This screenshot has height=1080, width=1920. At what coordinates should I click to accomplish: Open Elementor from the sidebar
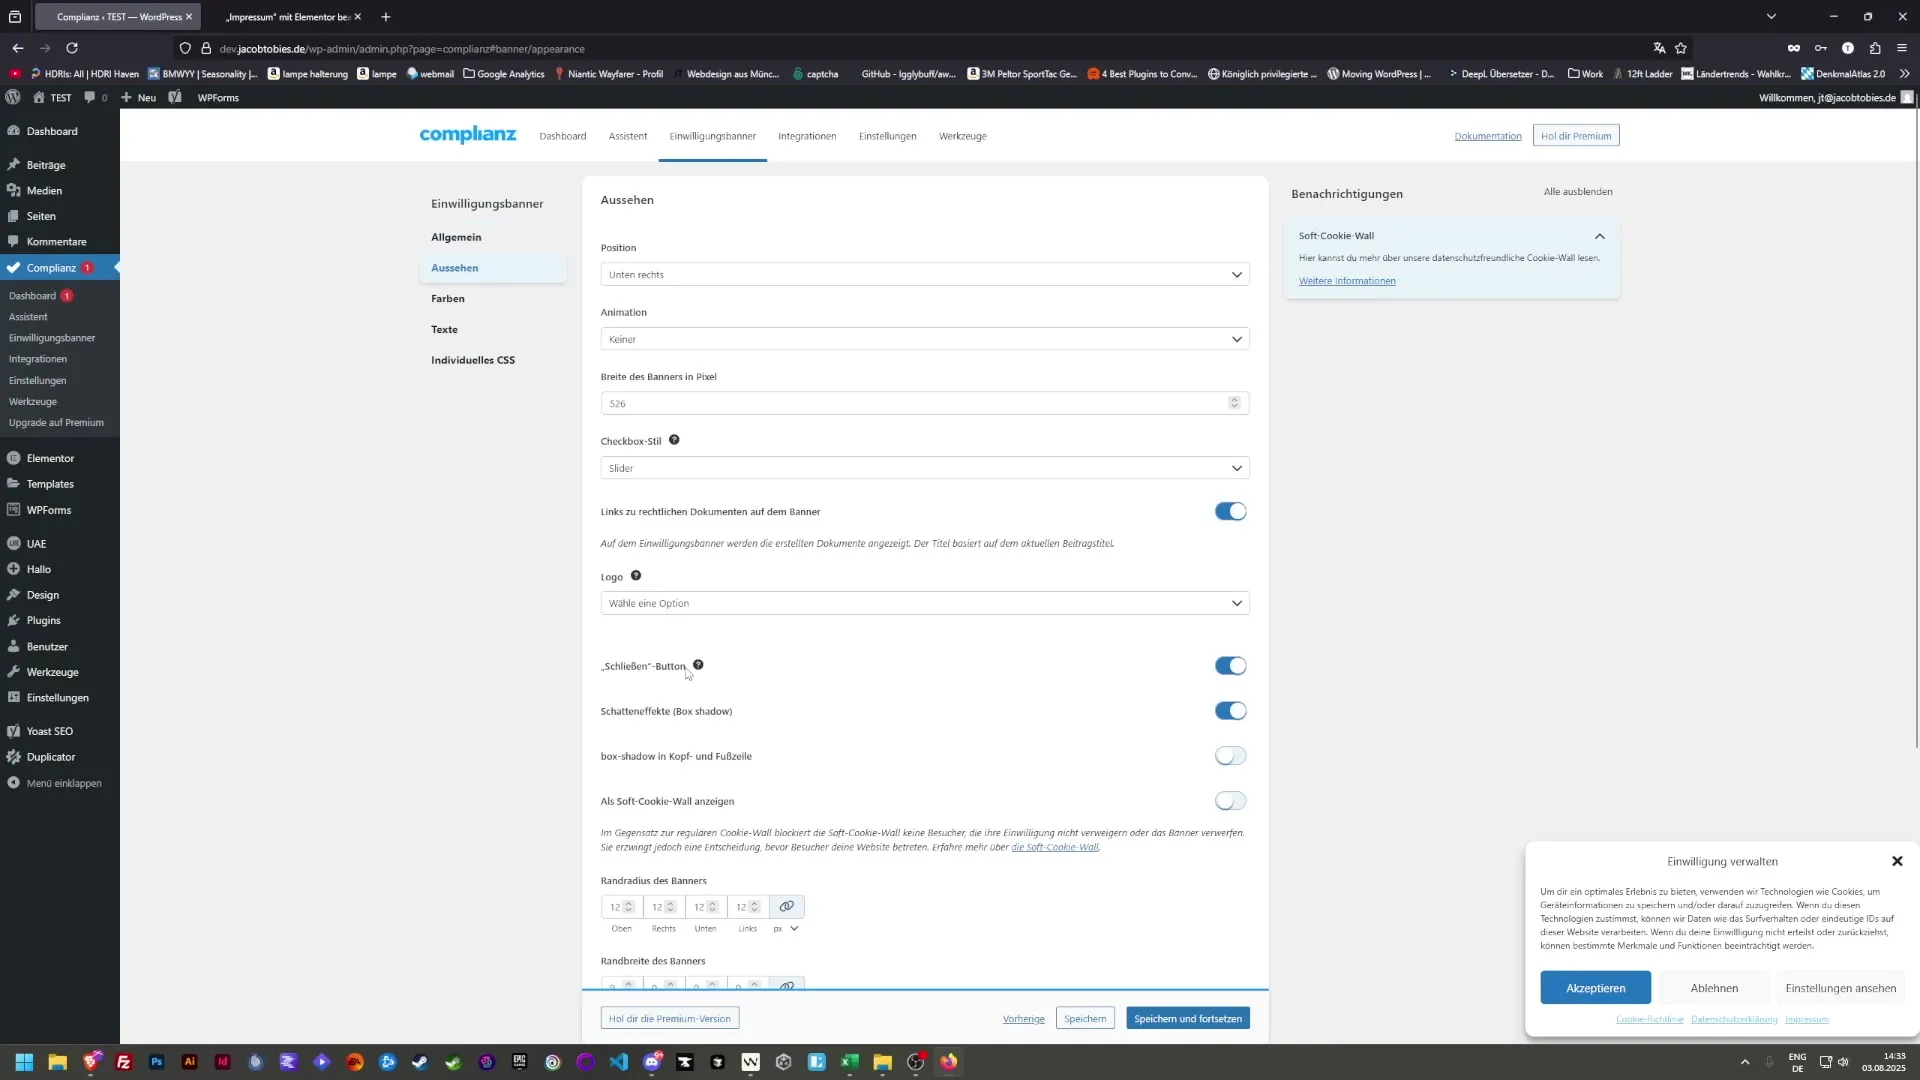pos(49,458)
